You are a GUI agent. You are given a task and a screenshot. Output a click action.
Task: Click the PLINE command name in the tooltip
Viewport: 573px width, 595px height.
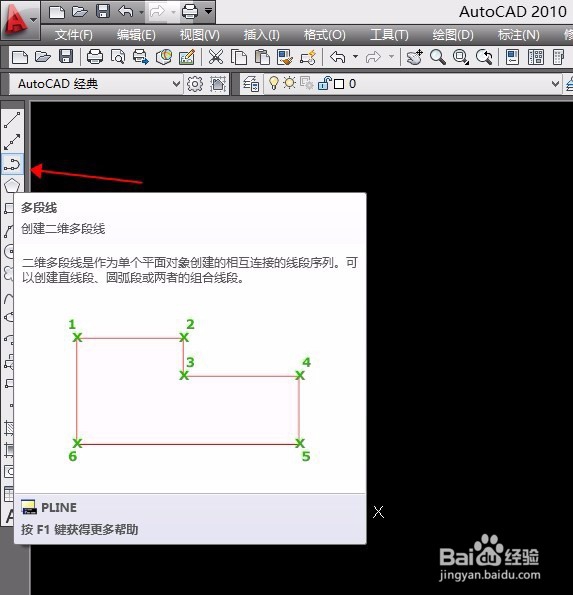tap(59, 508)
